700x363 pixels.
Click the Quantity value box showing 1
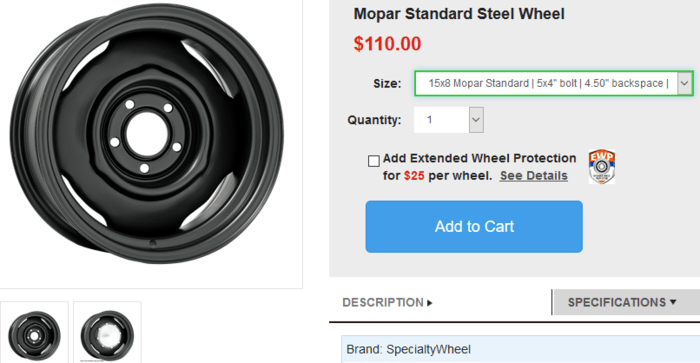(x=442, y=120)
